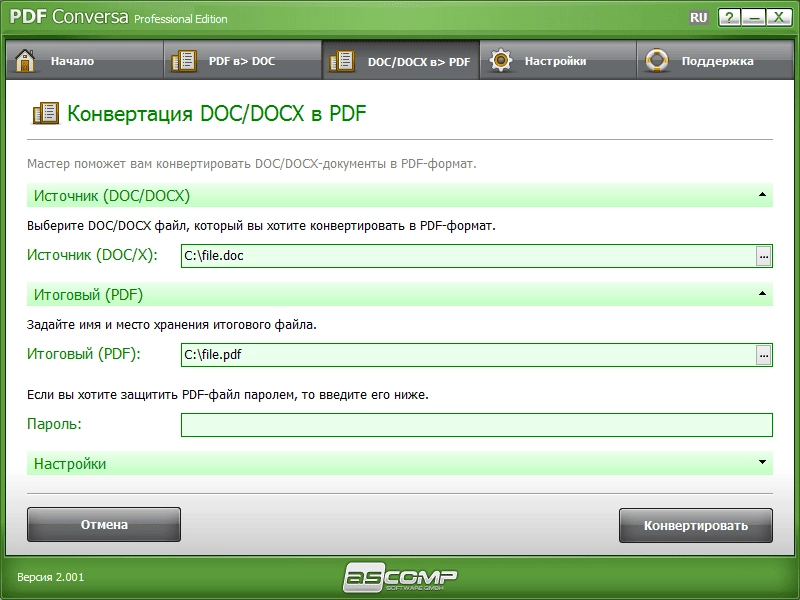Image resolution: width=800 pixels, height=600 pixels.
Task: Click the lifebuoy icon on Поддержка tab
Action: click(x=657, y=60)
